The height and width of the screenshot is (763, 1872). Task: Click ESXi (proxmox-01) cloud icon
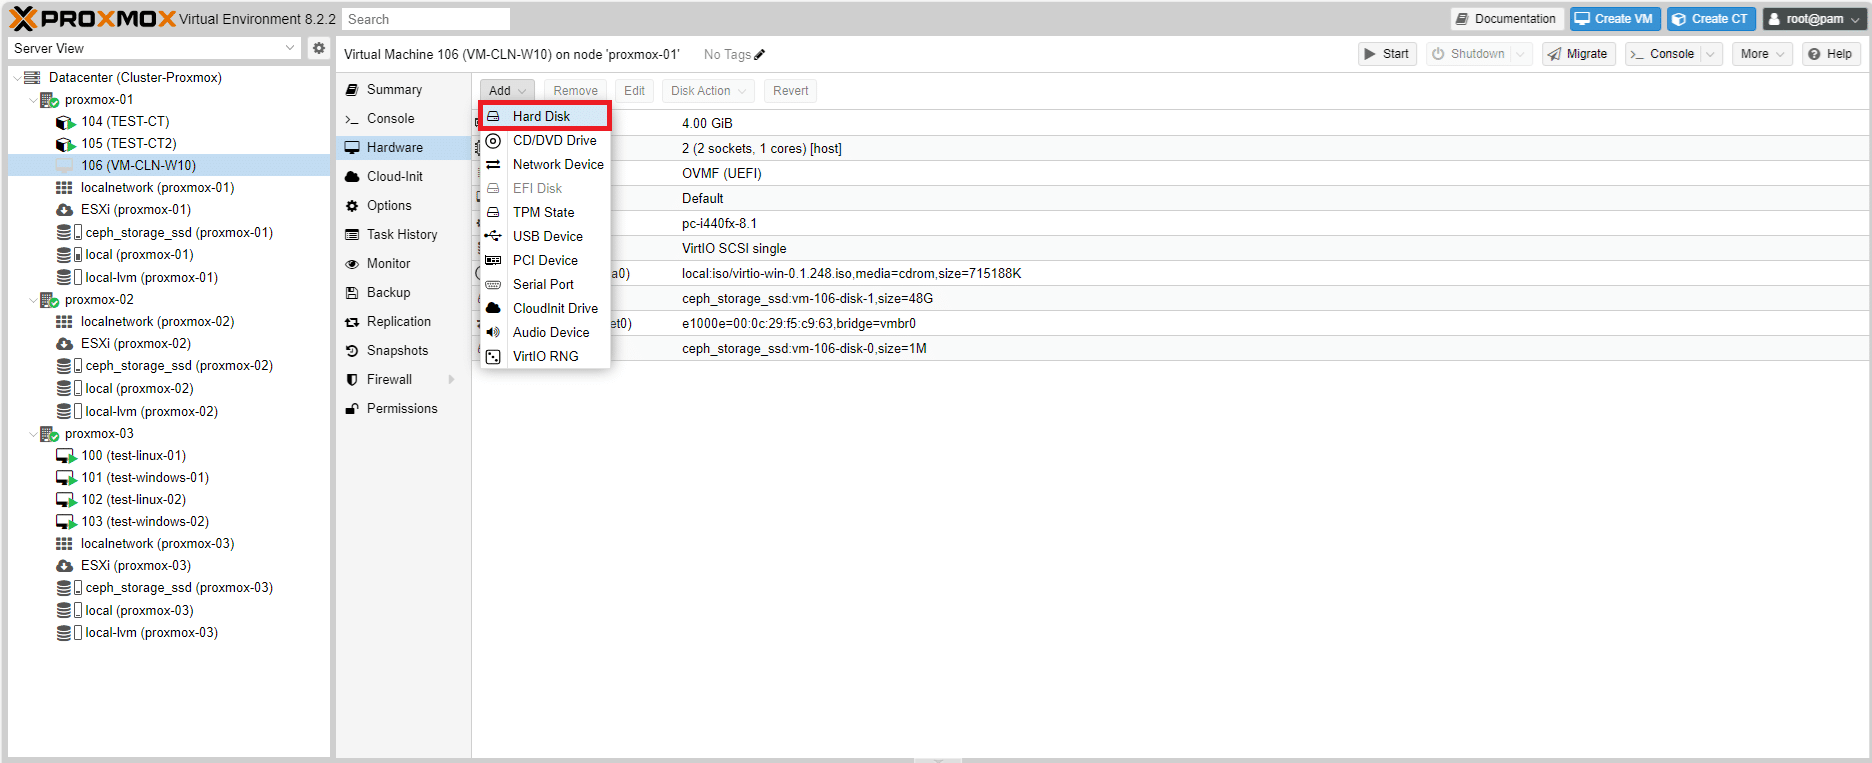tap(64, 210)
